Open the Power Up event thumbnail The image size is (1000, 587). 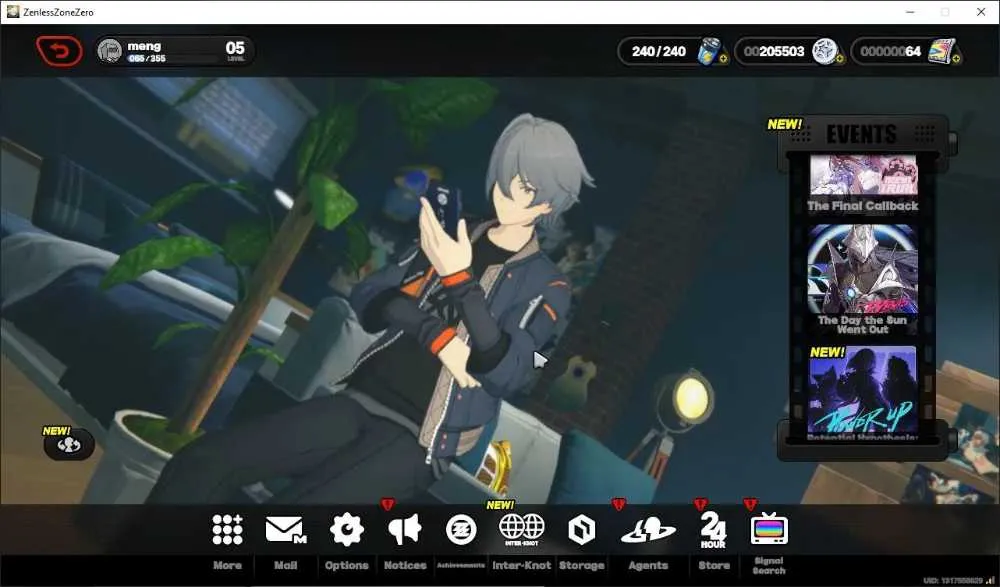(862, 390)
